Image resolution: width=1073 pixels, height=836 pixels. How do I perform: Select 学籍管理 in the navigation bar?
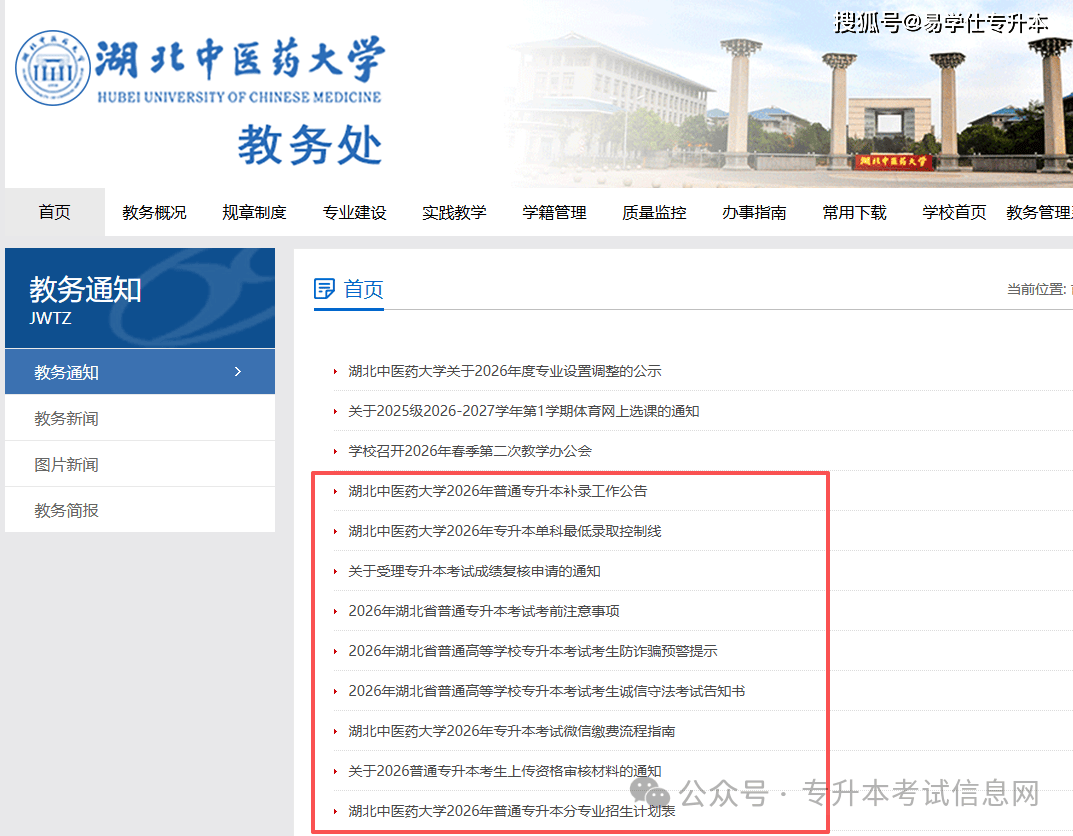[554, 213]
